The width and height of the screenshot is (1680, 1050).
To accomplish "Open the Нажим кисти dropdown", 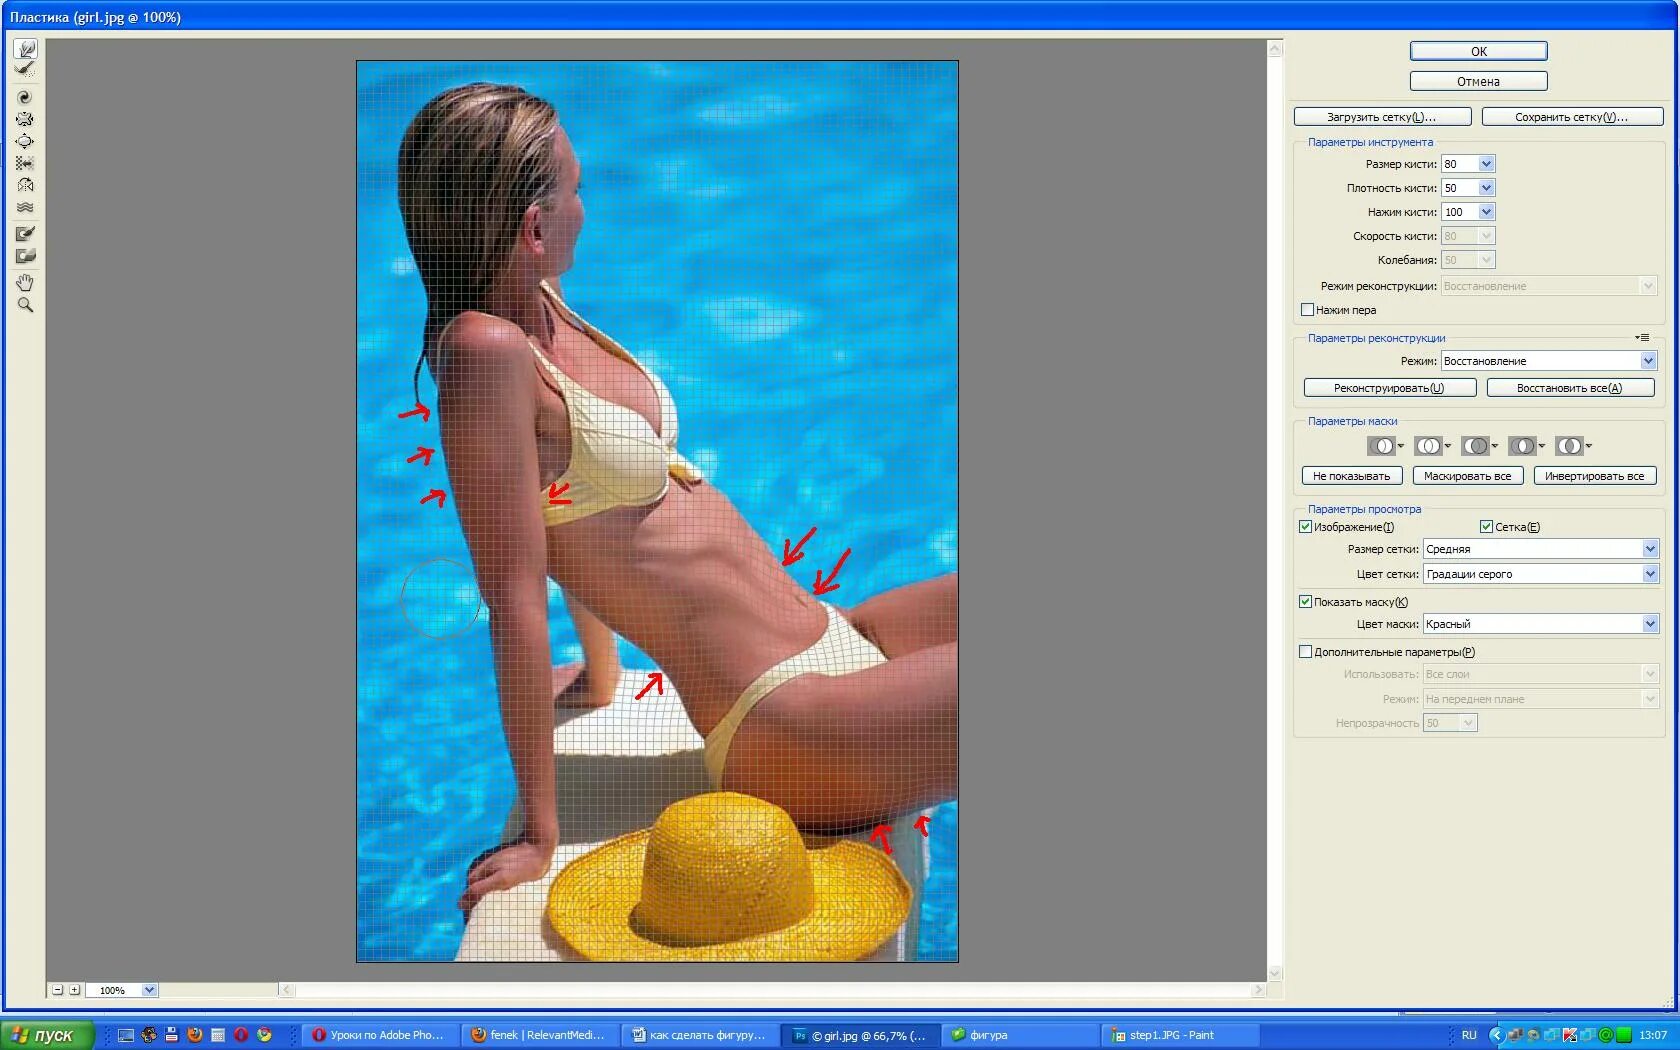I will click(x=1486, y=212).
